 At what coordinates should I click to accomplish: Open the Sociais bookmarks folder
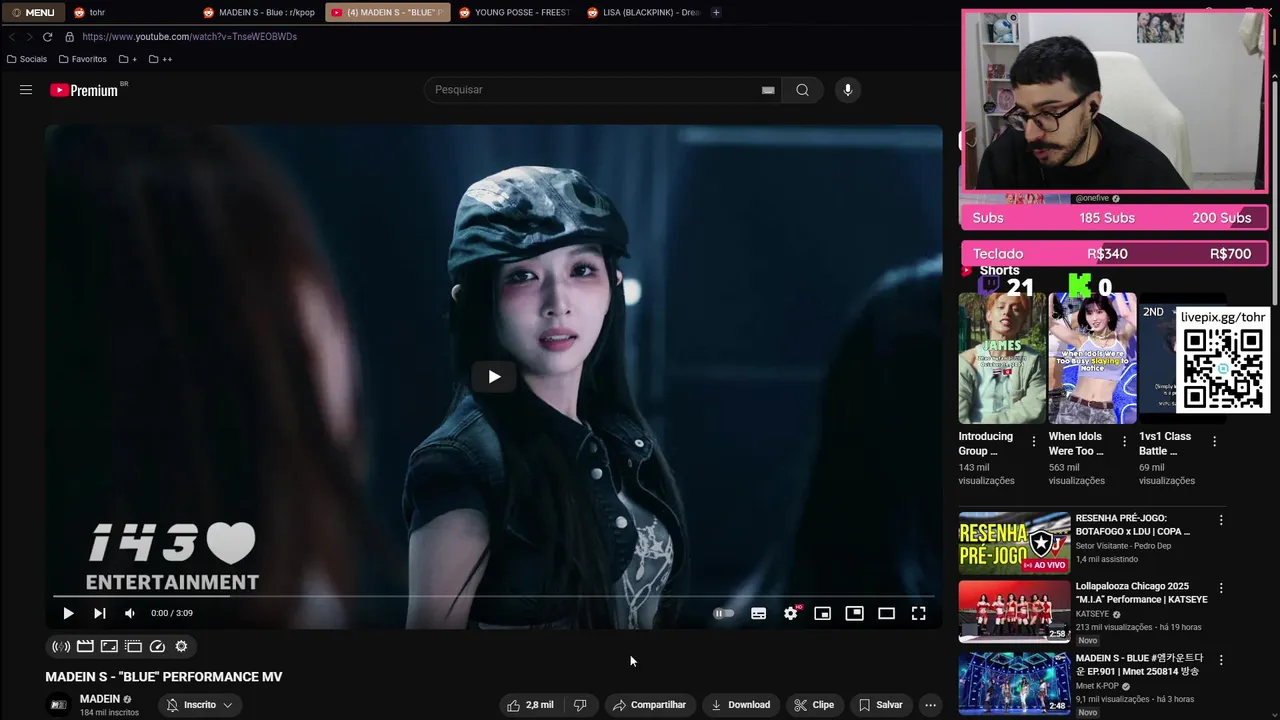tap(27, 59)
